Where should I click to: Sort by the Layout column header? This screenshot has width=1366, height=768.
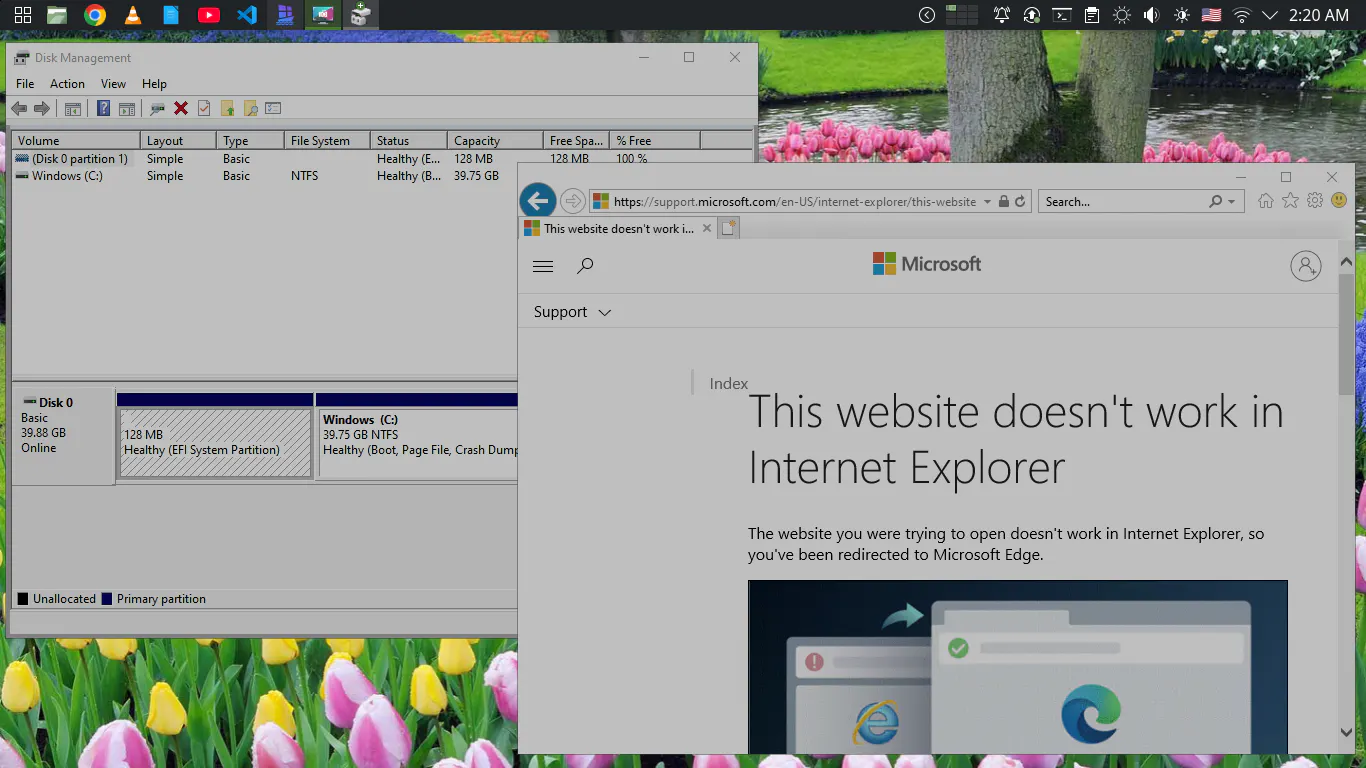pyautogui.click(x=178, y=141)
